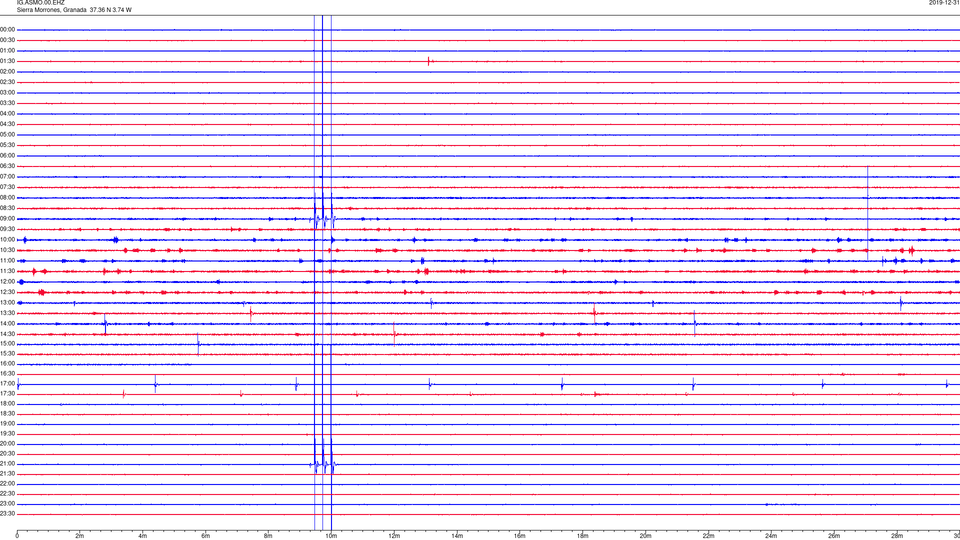
Task: Select the 11:00 trace time label
Action: pyautogui.click(x=7, y=260)
